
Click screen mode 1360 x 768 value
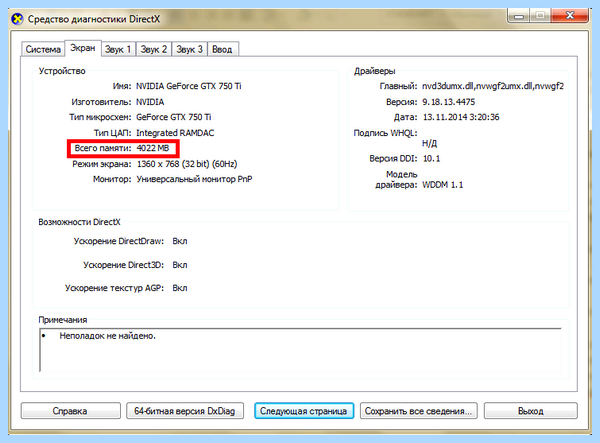tap(187, 164)
